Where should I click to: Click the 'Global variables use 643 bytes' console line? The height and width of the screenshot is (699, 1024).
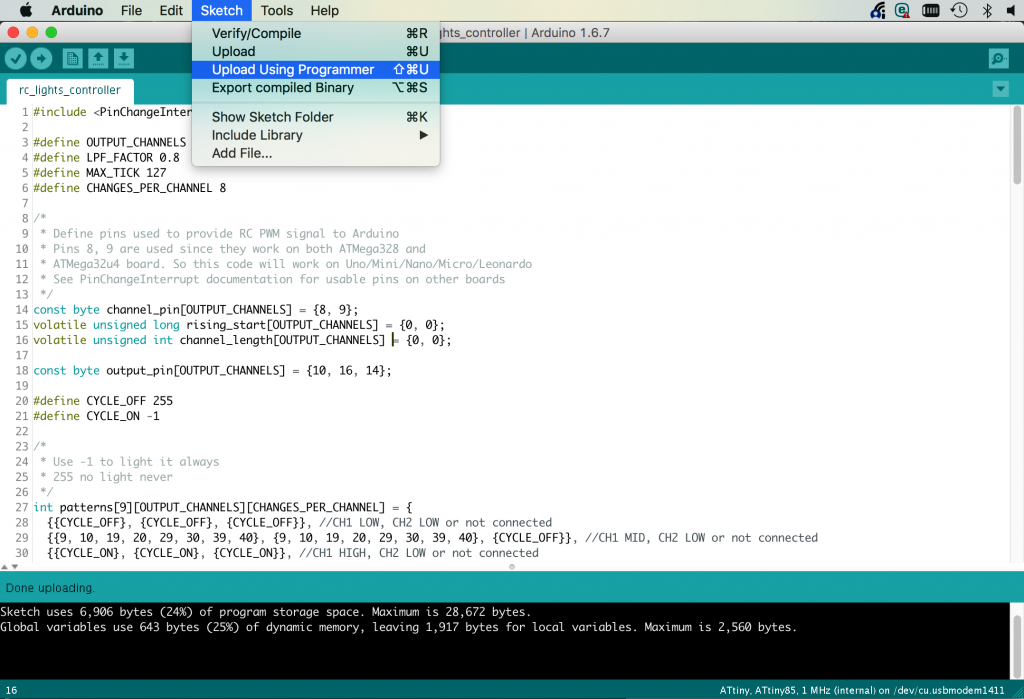click(398, 627)
